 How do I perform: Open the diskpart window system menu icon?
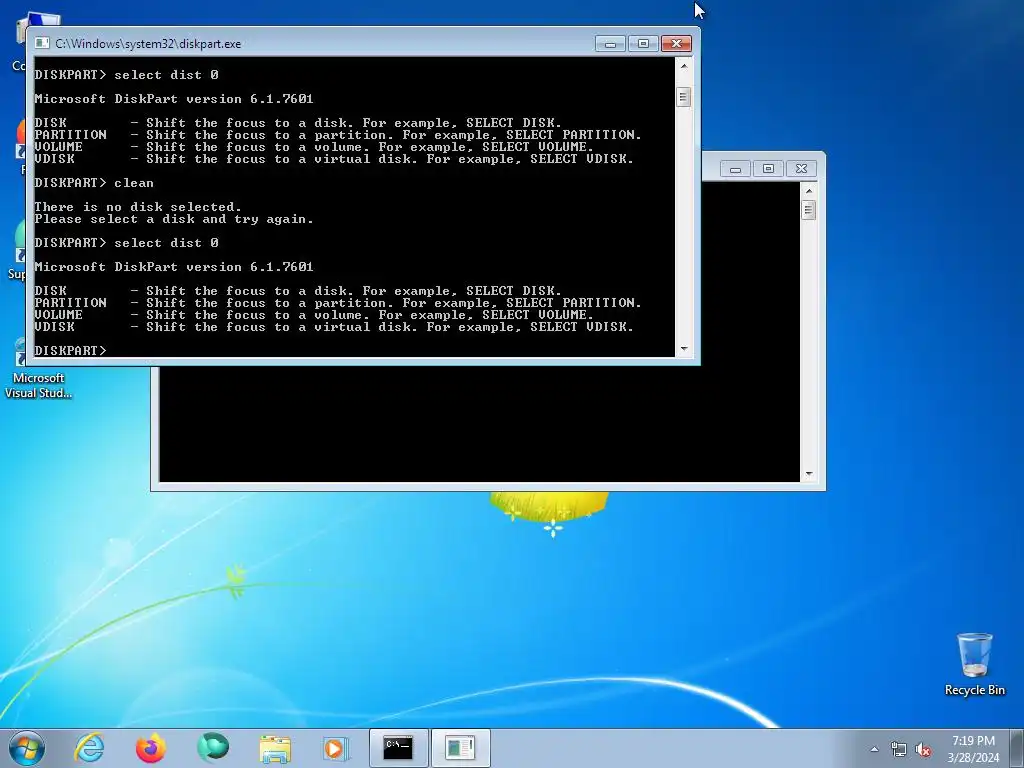click(x=42, y=43)
